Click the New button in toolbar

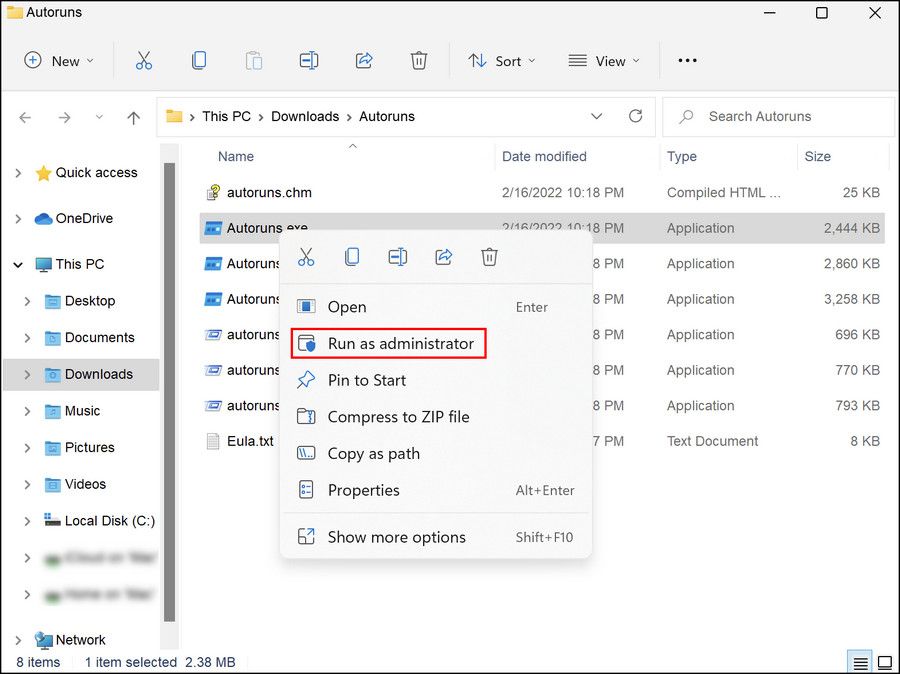[59, 61]
